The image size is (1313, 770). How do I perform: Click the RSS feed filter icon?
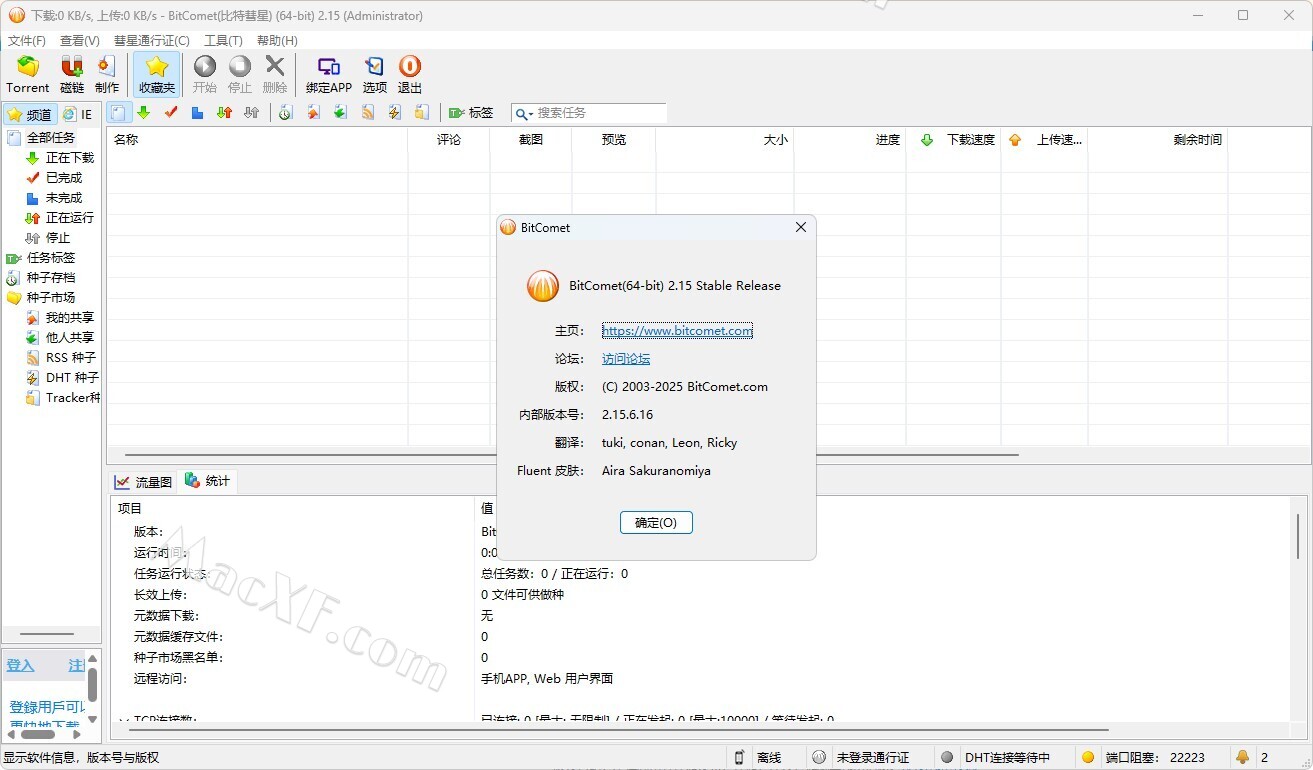pos(368,113)
